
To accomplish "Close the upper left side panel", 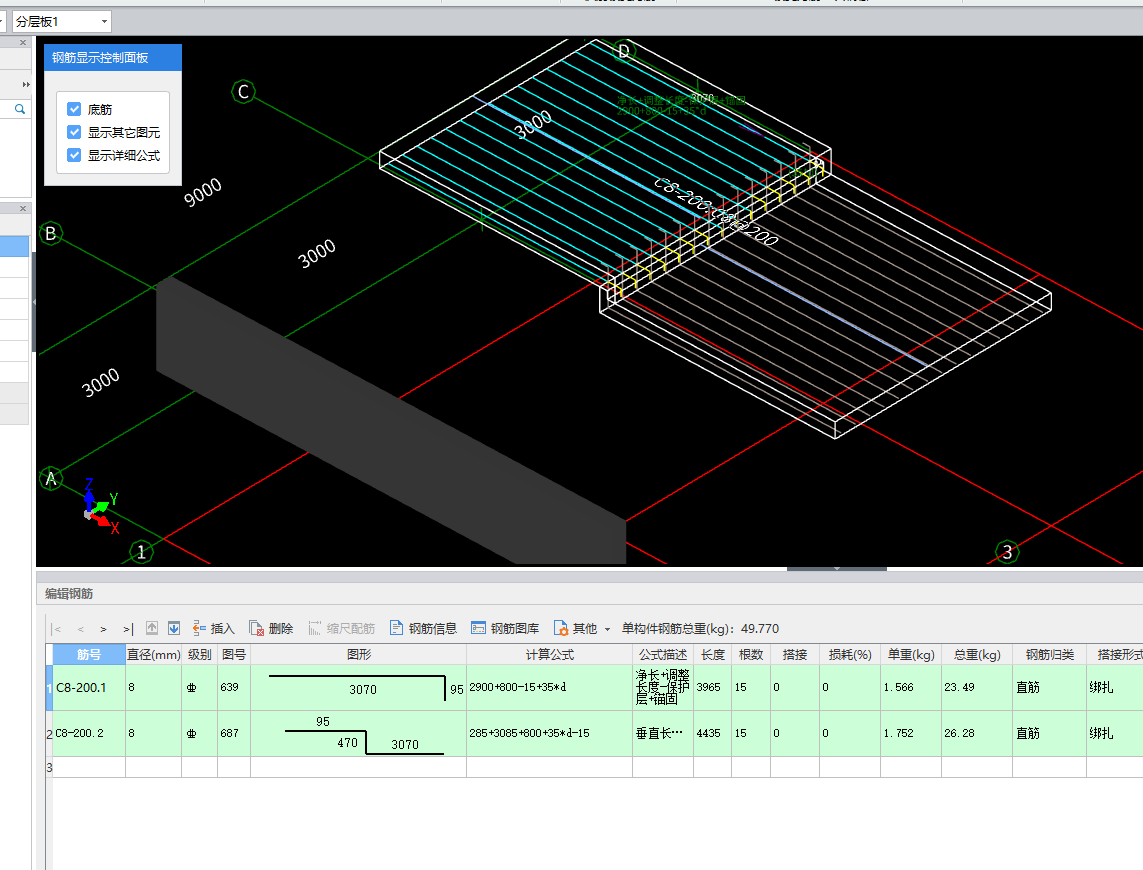I will (23, 42).
